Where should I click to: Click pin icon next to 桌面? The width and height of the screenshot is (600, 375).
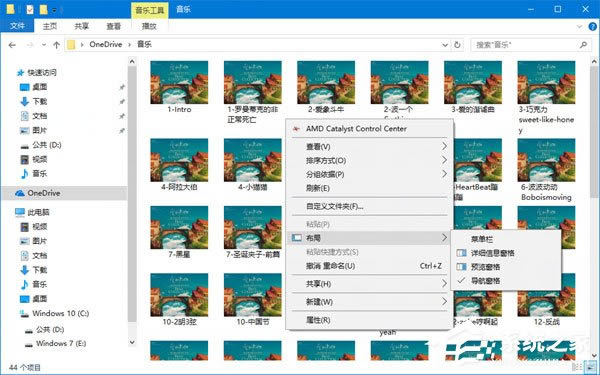click(x=122, y=87)
